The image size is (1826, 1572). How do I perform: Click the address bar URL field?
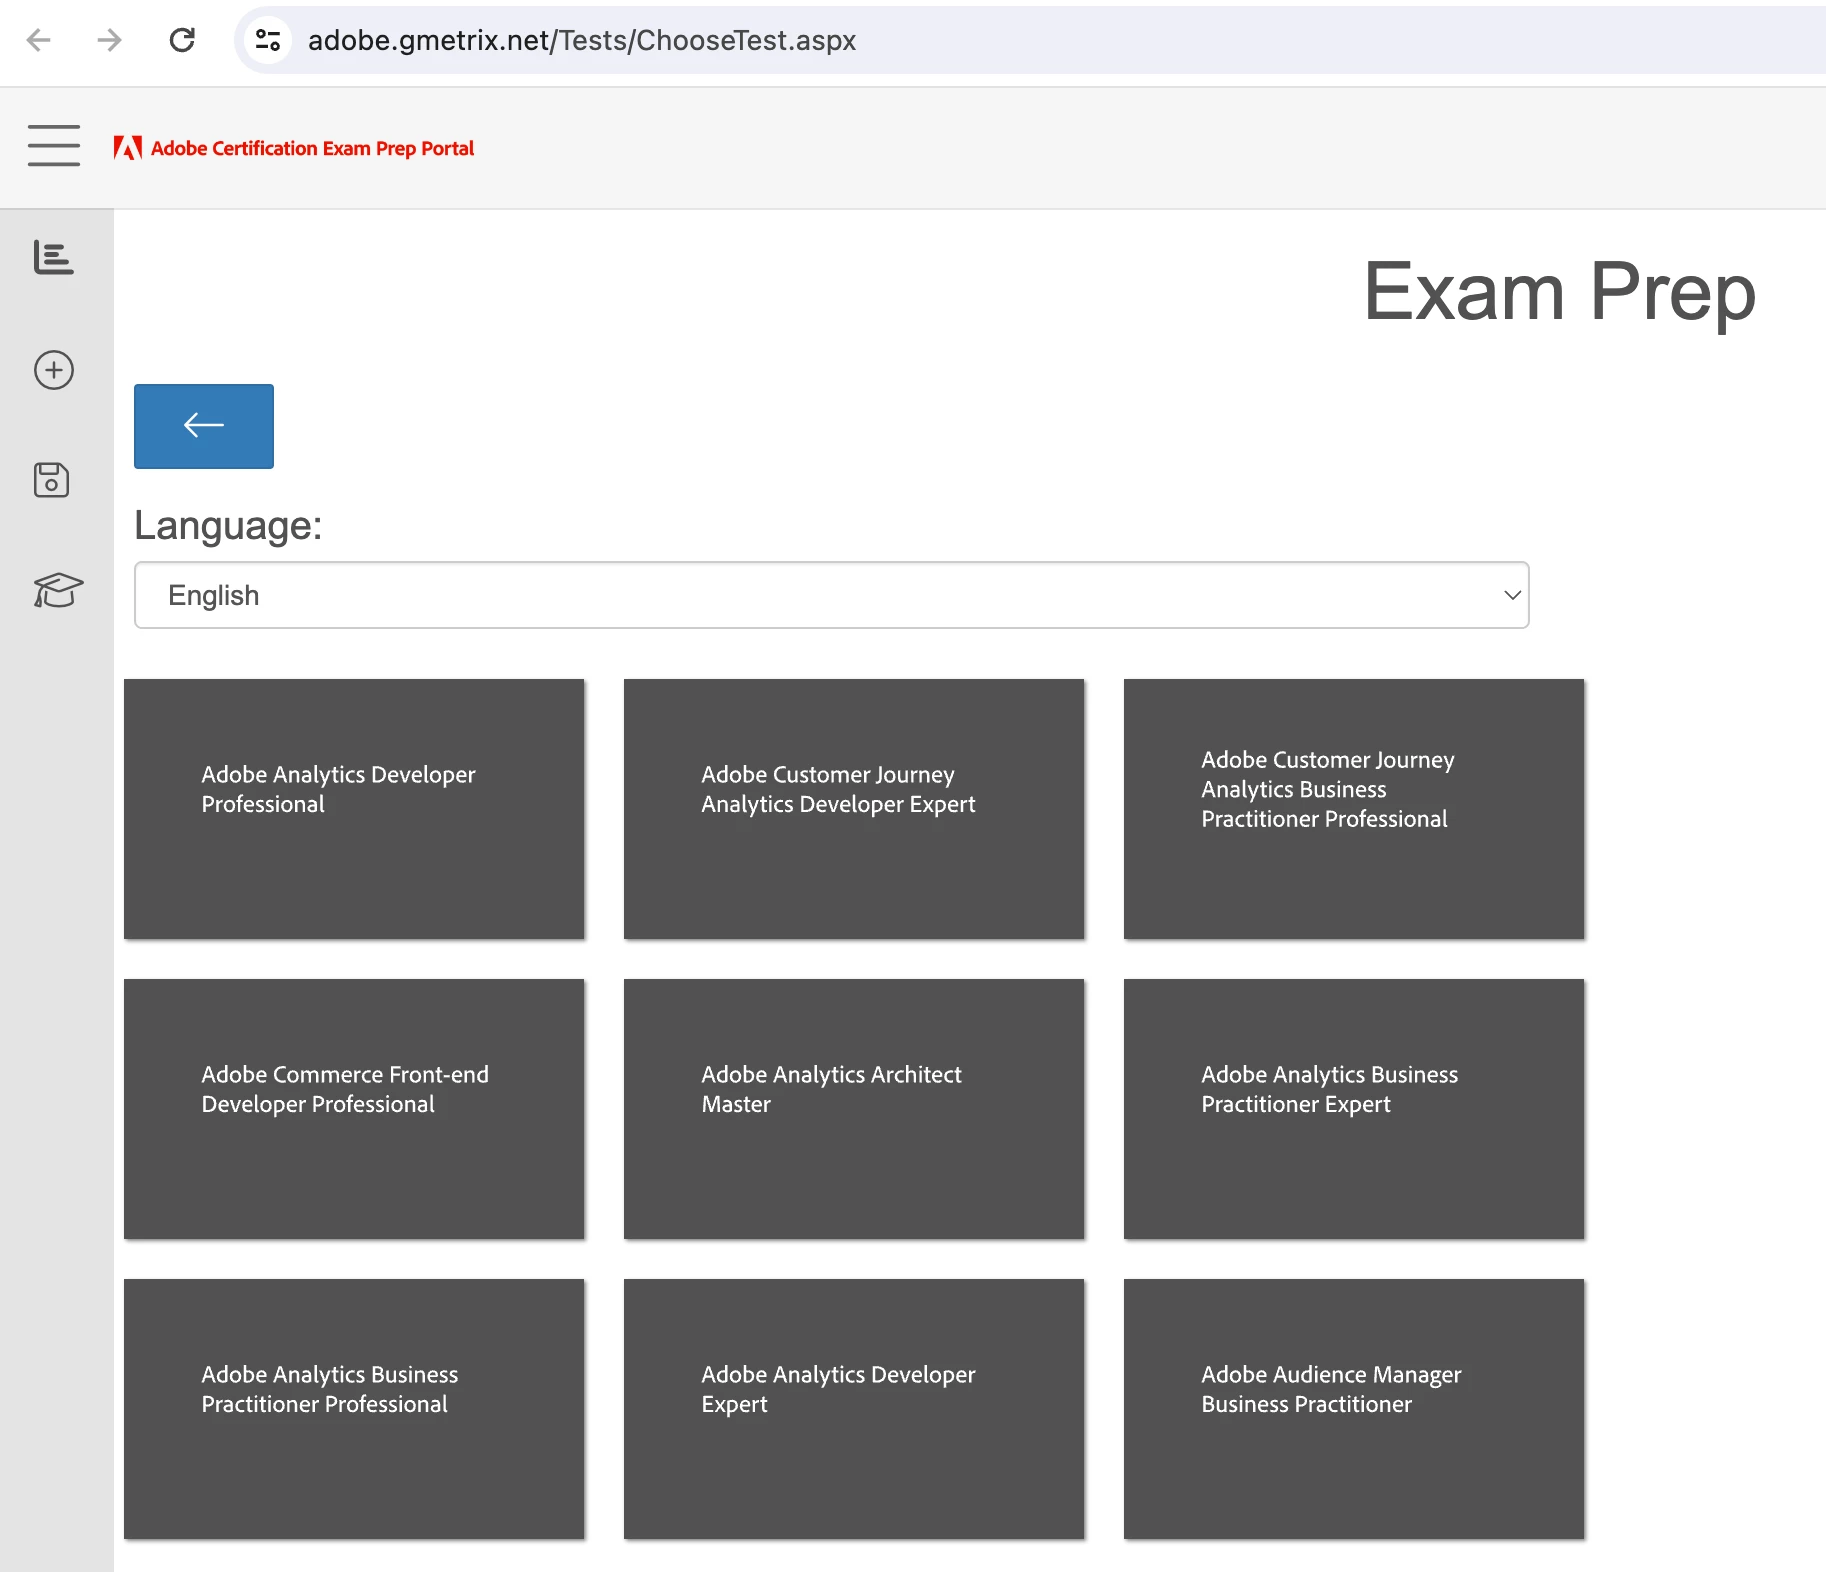tap(1030, 40)
